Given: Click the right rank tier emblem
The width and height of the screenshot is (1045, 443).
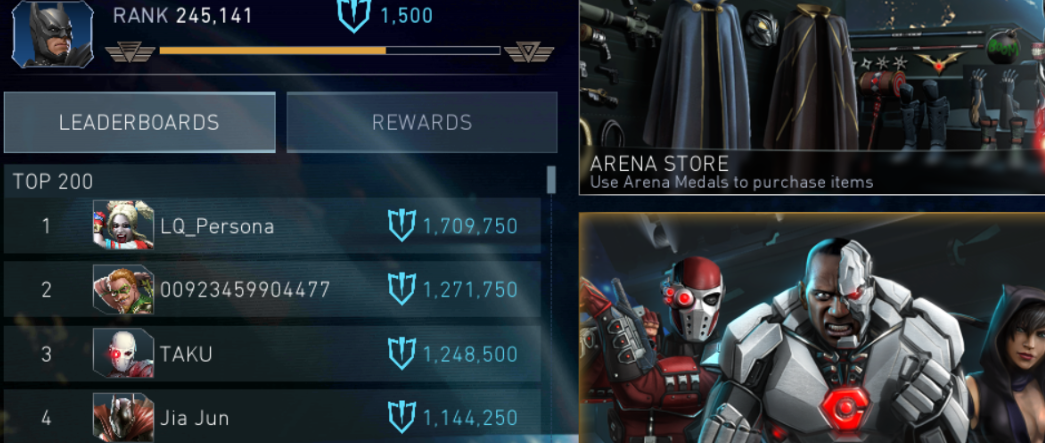Looking at the screenshot, I should click(529, 52).
